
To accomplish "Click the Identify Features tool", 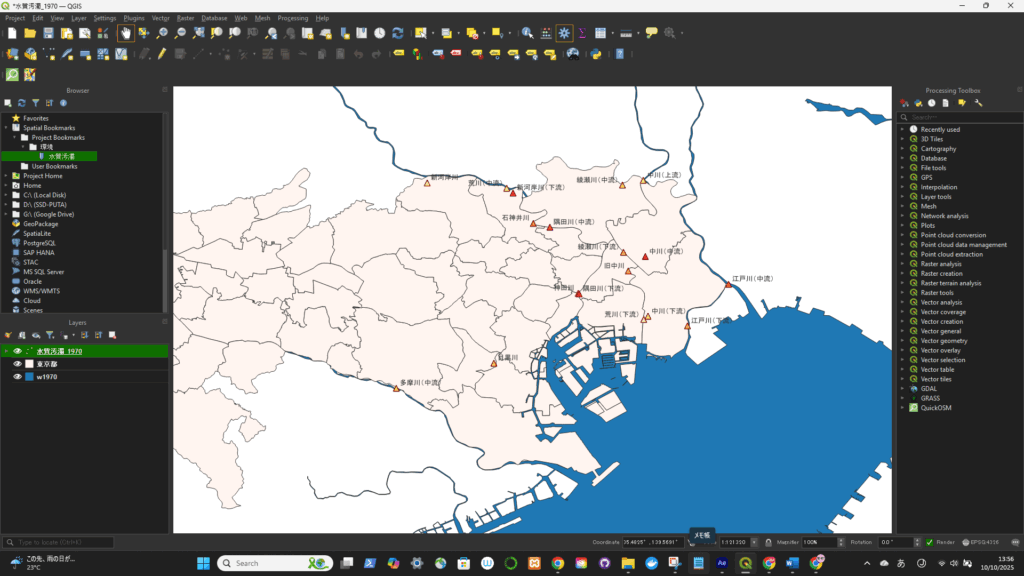I will tap(527, 33).
